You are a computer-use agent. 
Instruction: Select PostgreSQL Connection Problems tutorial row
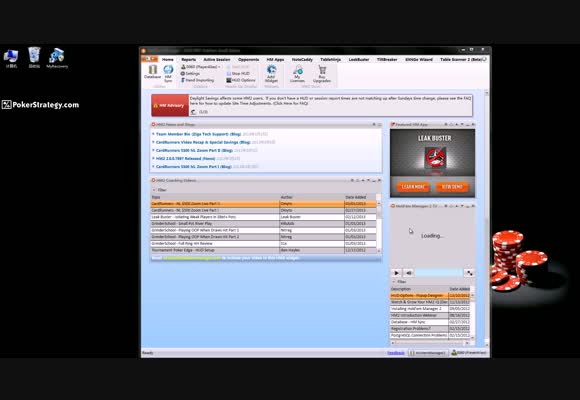pos(430,335)
